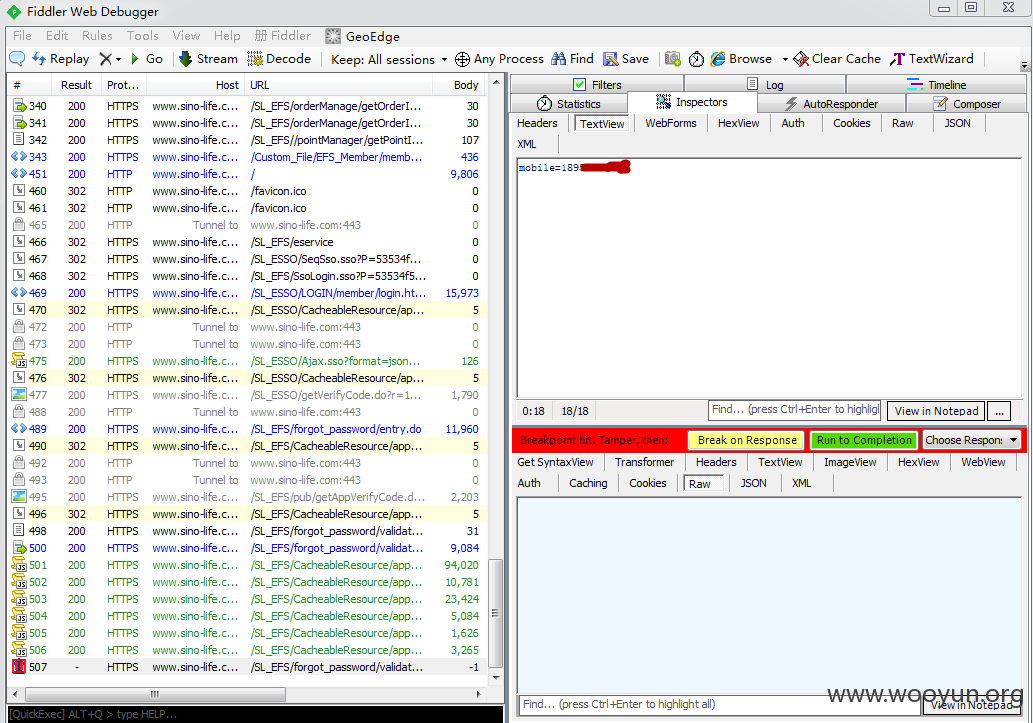
Task: Select response ImageView tab
Action: [850, 462]
